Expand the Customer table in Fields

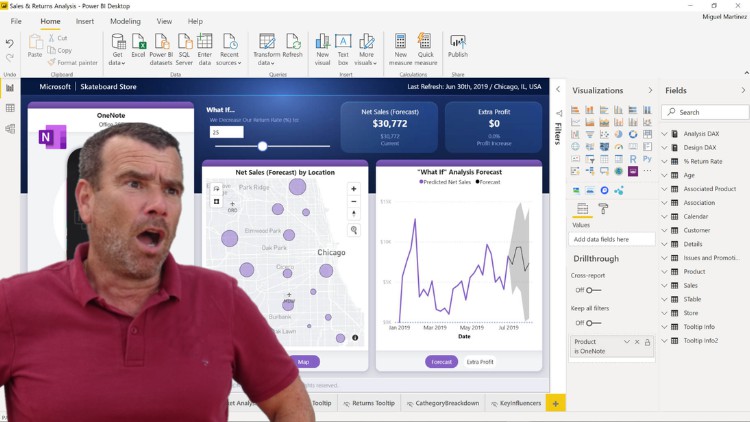pyautogui.click(x=697, y=230)
